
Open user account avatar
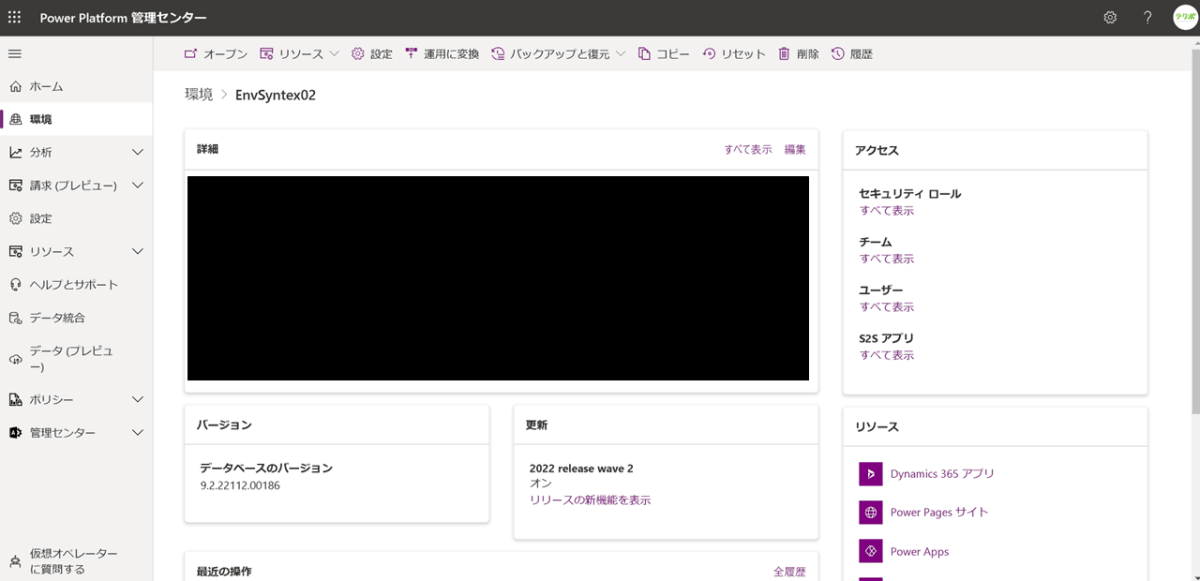click(1185, 17)
